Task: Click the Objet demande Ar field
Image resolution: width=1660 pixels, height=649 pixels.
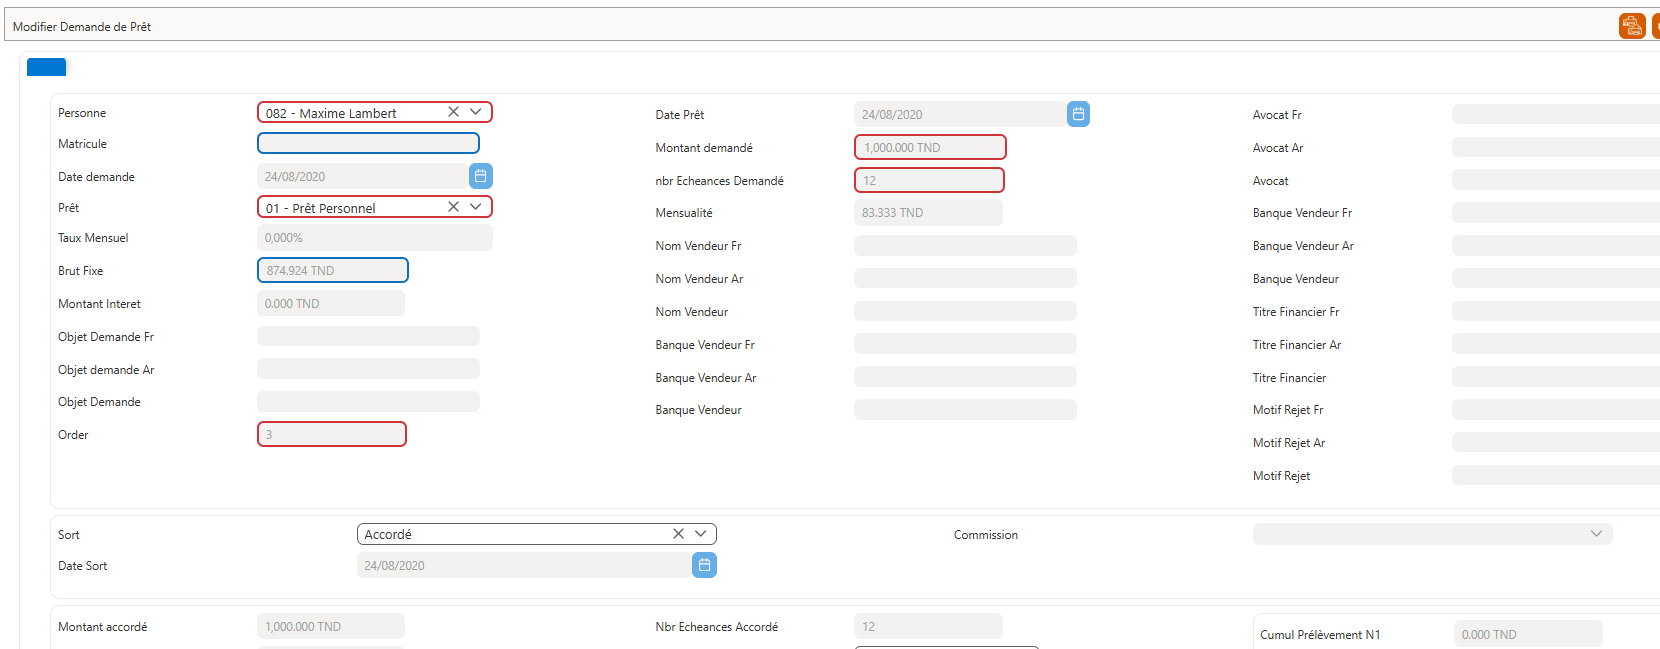Action: point(368,369)
